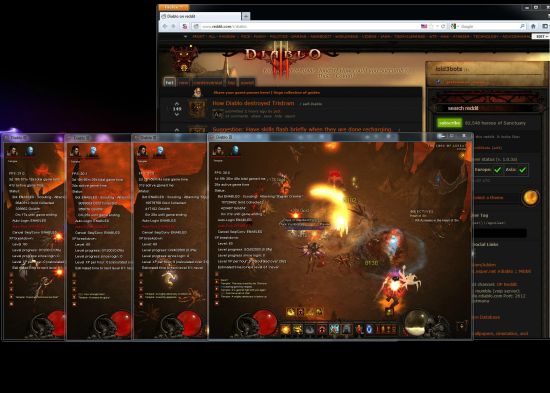Viewport: 550px width, 393px height.
Task: Click the Europe server status checkmark
Action: [x=497, y=170]
